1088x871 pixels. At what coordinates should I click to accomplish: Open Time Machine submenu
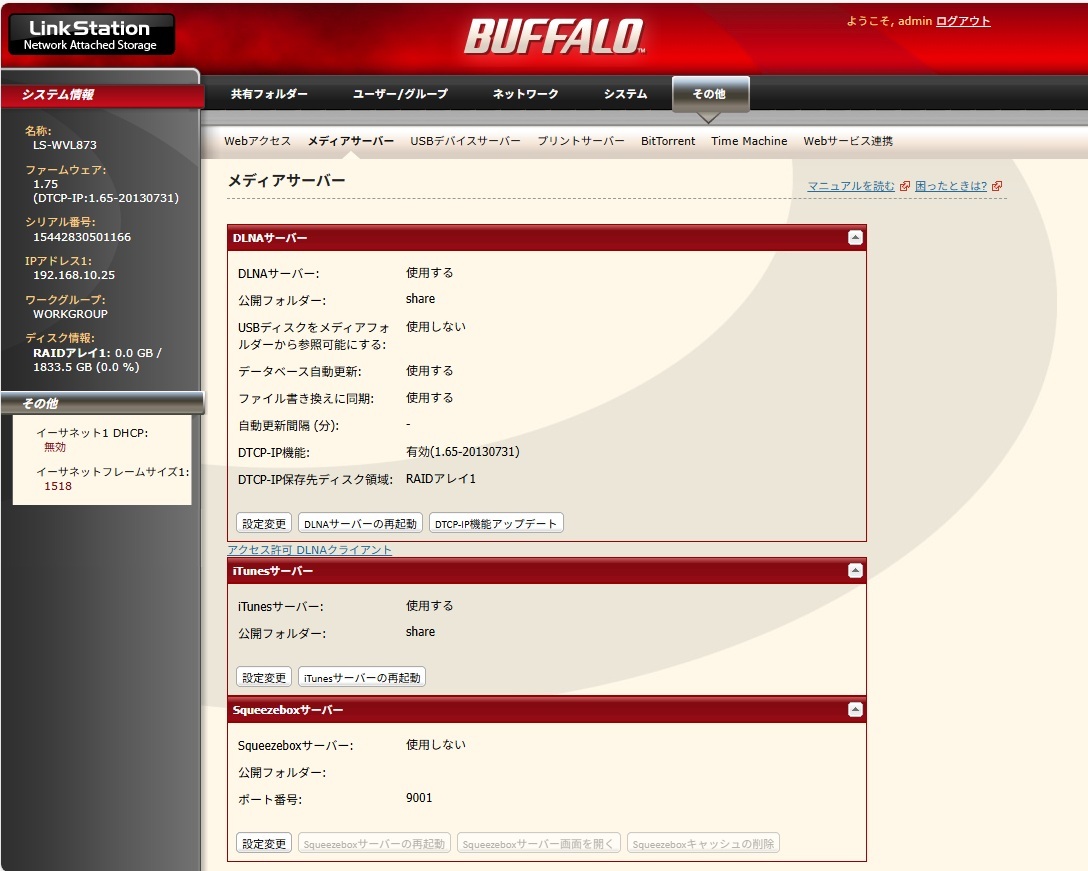coord(749,141)
